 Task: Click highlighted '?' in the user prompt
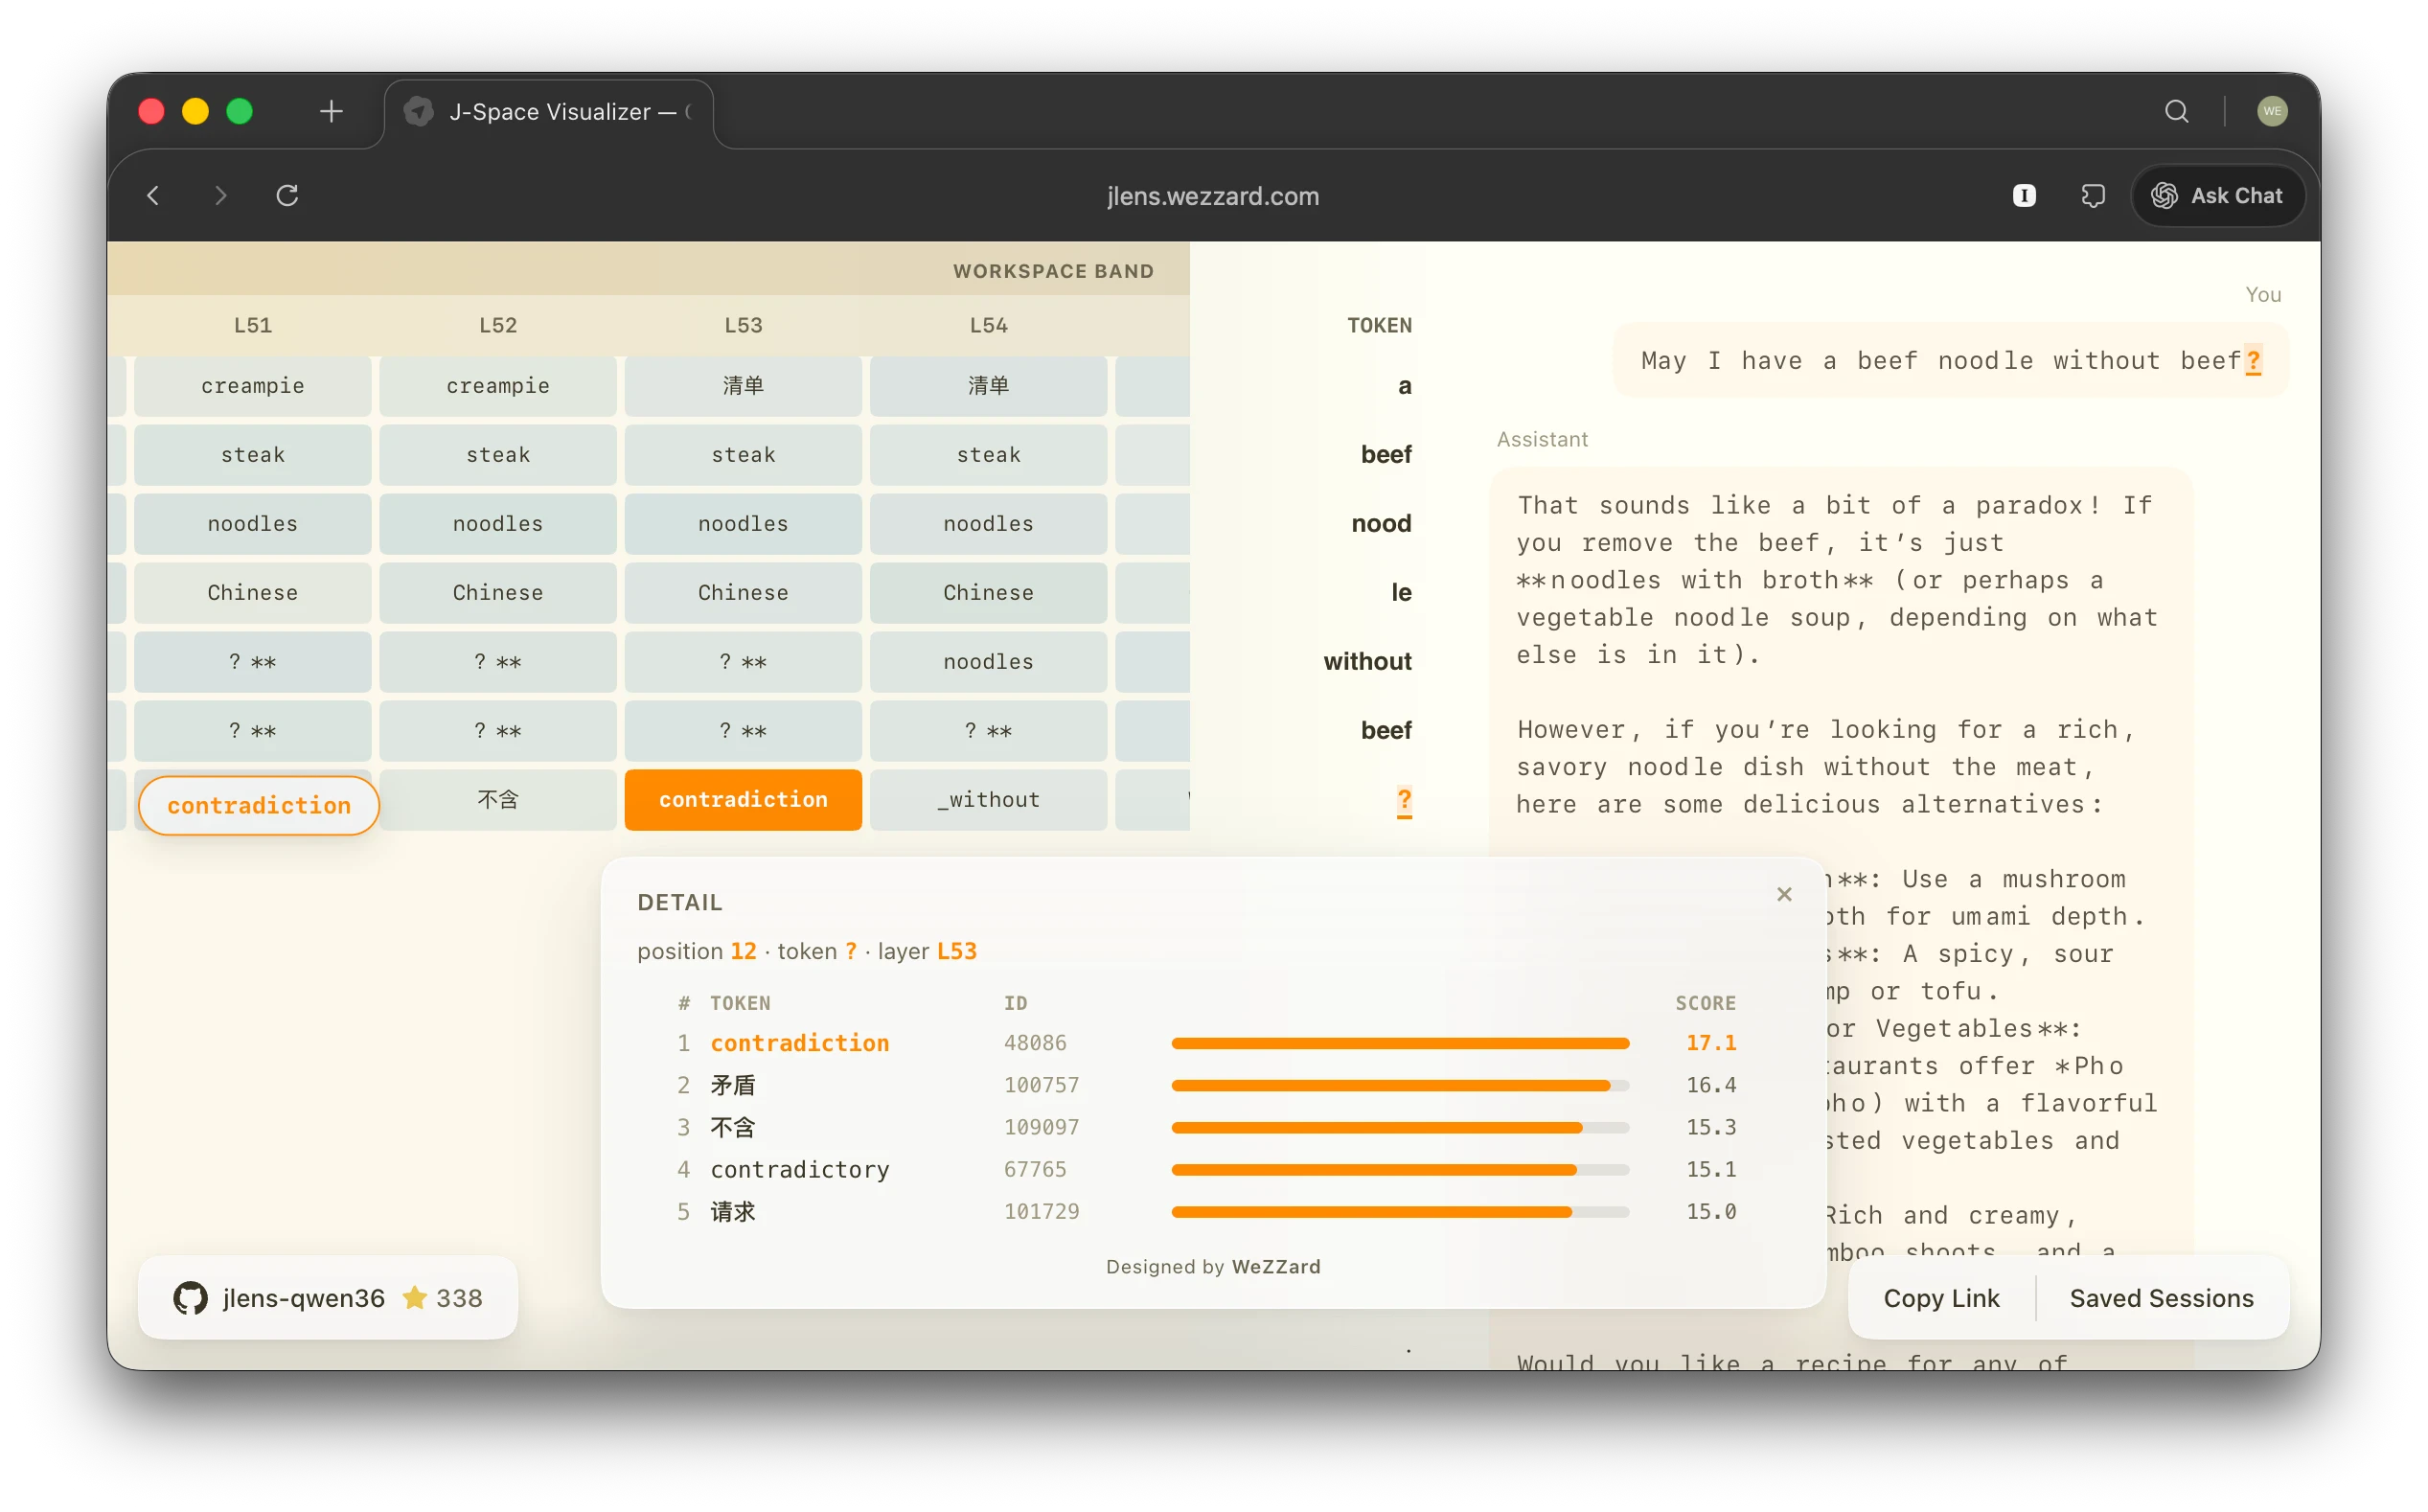2252,361
